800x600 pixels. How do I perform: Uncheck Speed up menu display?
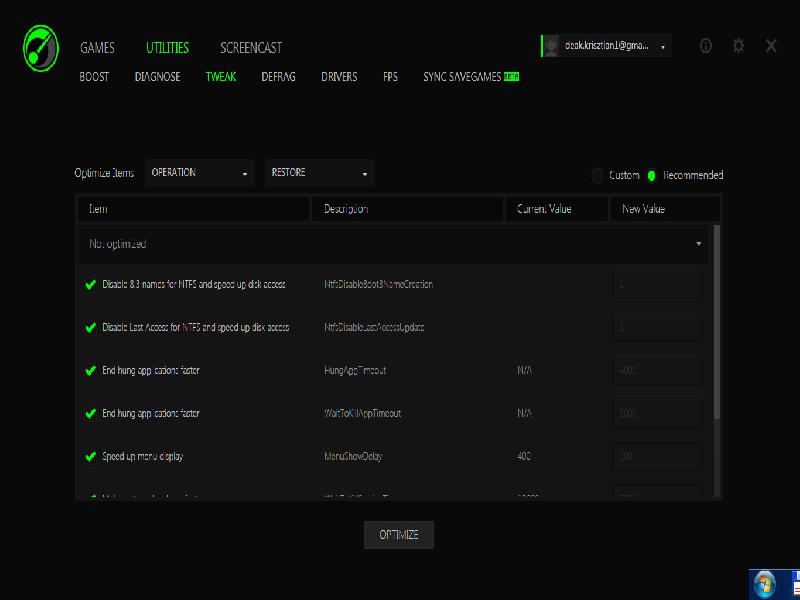click(91, 456)
